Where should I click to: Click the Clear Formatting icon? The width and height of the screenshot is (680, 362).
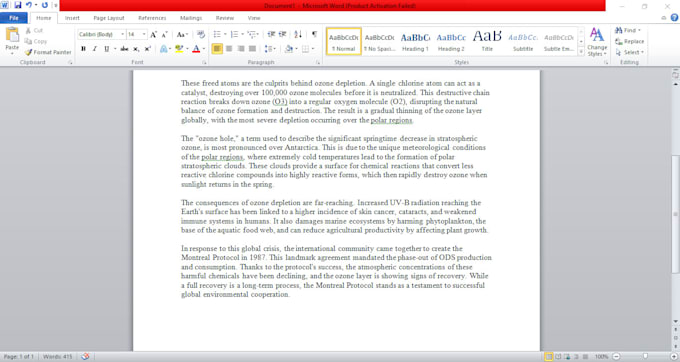pyautogui.click(x=200, y=34)
